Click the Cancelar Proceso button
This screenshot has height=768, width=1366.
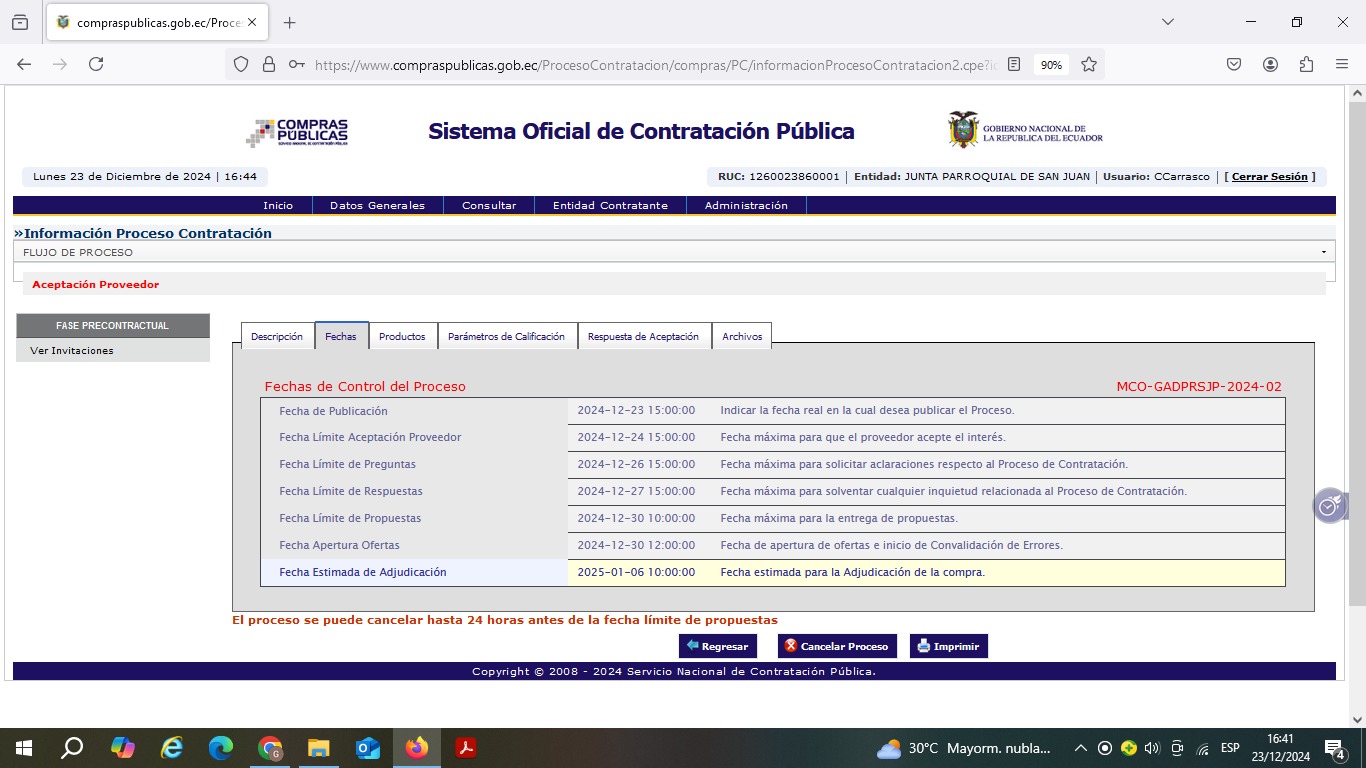coord(837,646)
